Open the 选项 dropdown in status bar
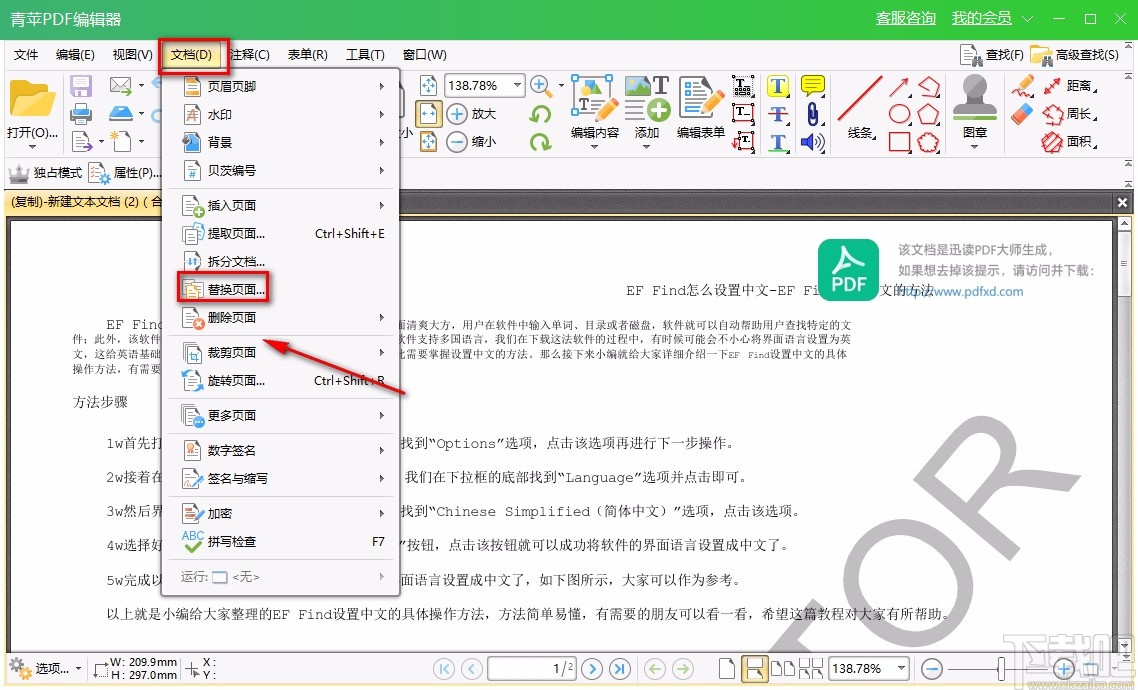This screenshot has width=1138, height=690. tap(45, 668)
